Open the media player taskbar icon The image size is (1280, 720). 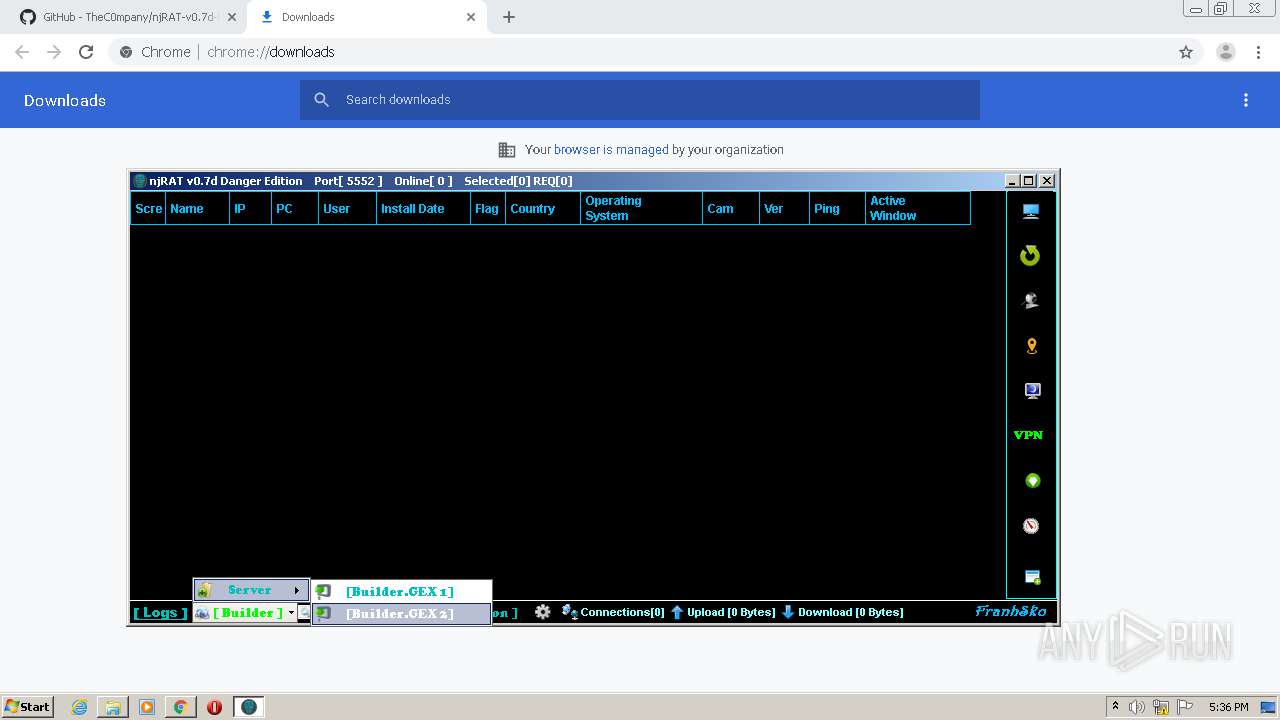[147, 707]
